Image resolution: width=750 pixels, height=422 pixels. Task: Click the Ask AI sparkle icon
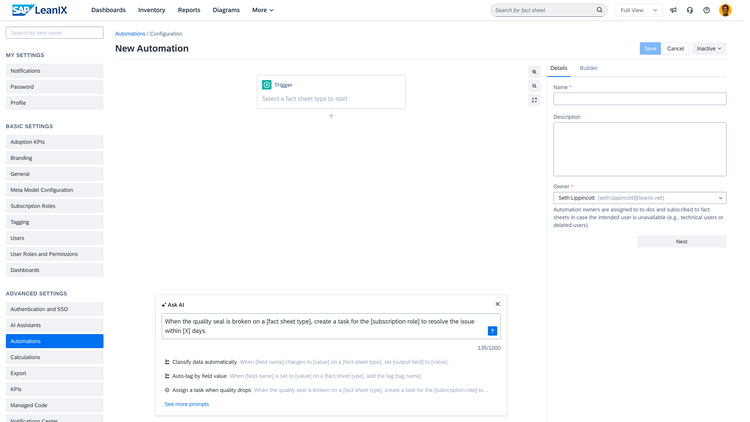point(164,305)
